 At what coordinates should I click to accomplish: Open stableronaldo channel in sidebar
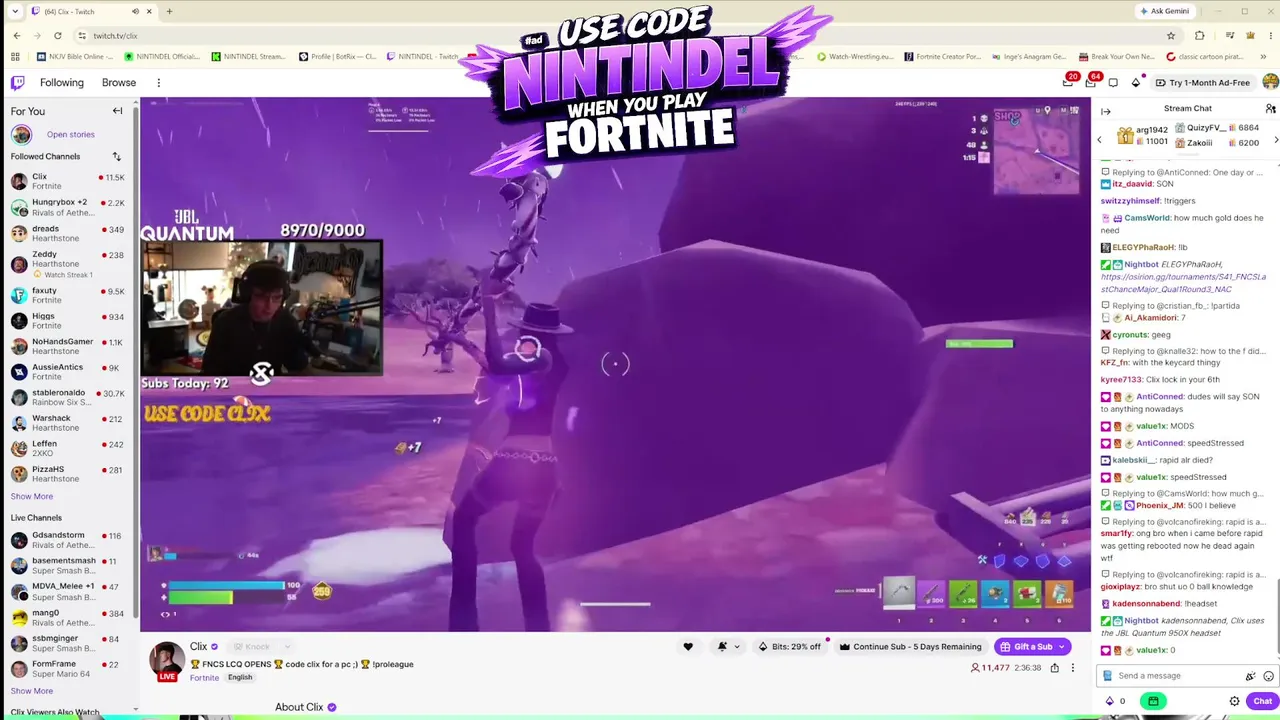click(x=68, y=398)
